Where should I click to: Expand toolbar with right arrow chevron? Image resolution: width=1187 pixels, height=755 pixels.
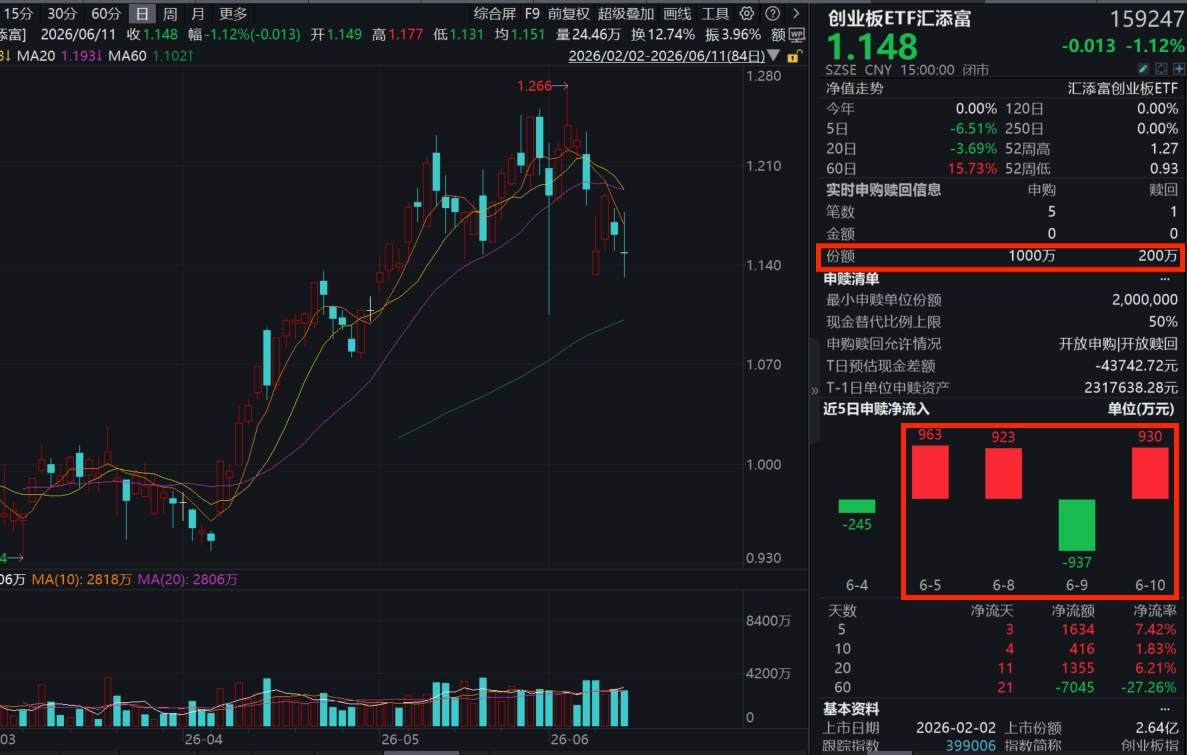point(796,14)
